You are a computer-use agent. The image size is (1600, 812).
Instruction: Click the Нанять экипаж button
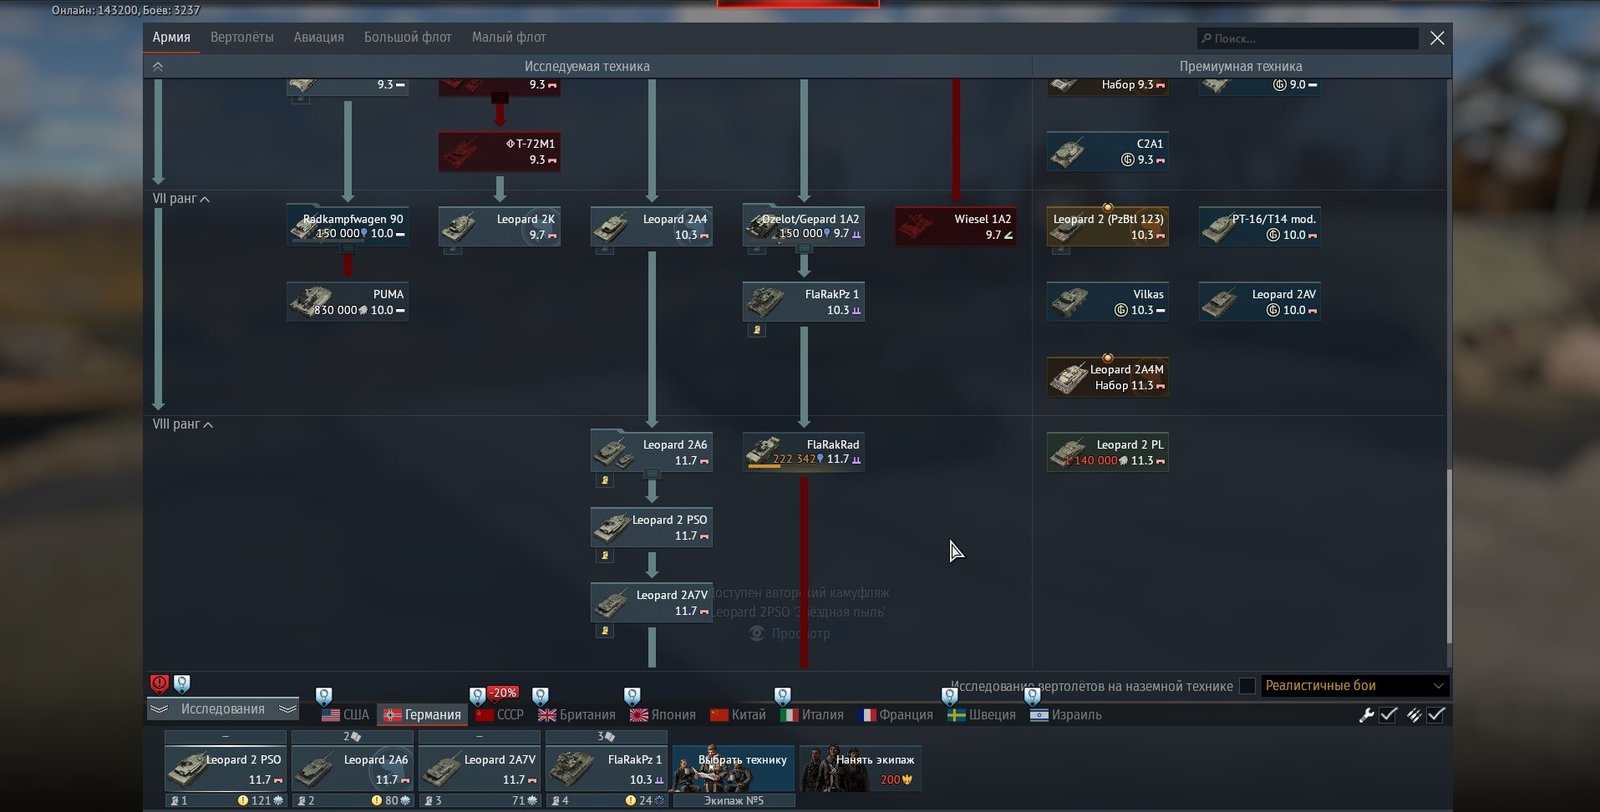pyautogui.click(x=861, y=769)
